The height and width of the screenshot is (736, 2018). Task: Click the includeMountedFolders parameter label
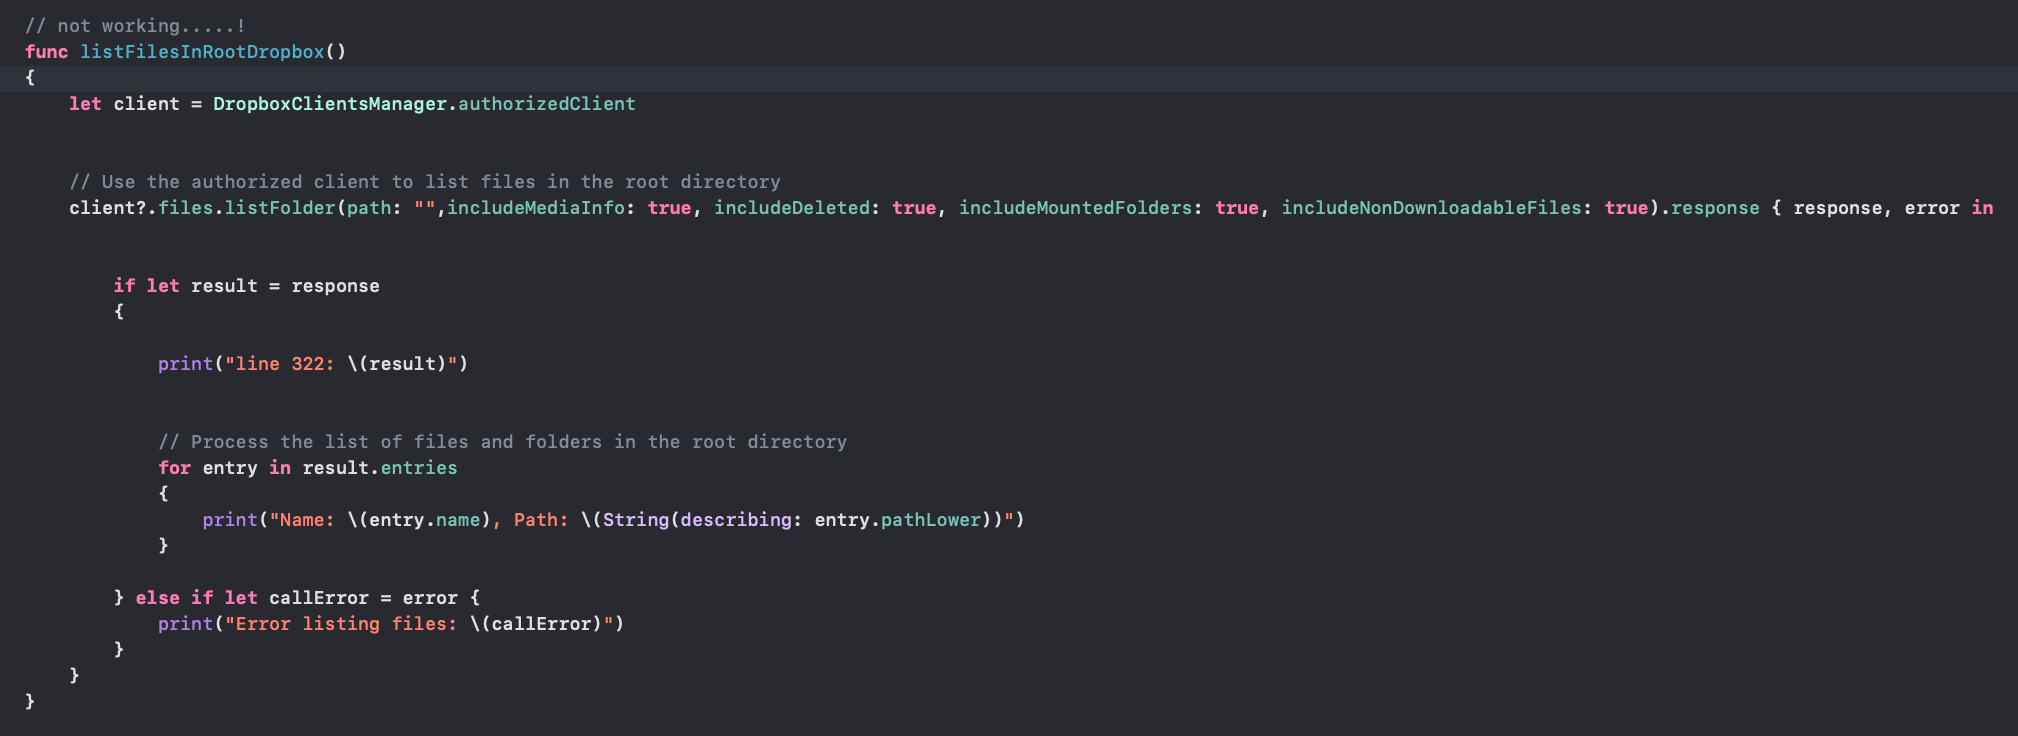click(1075, 208)
